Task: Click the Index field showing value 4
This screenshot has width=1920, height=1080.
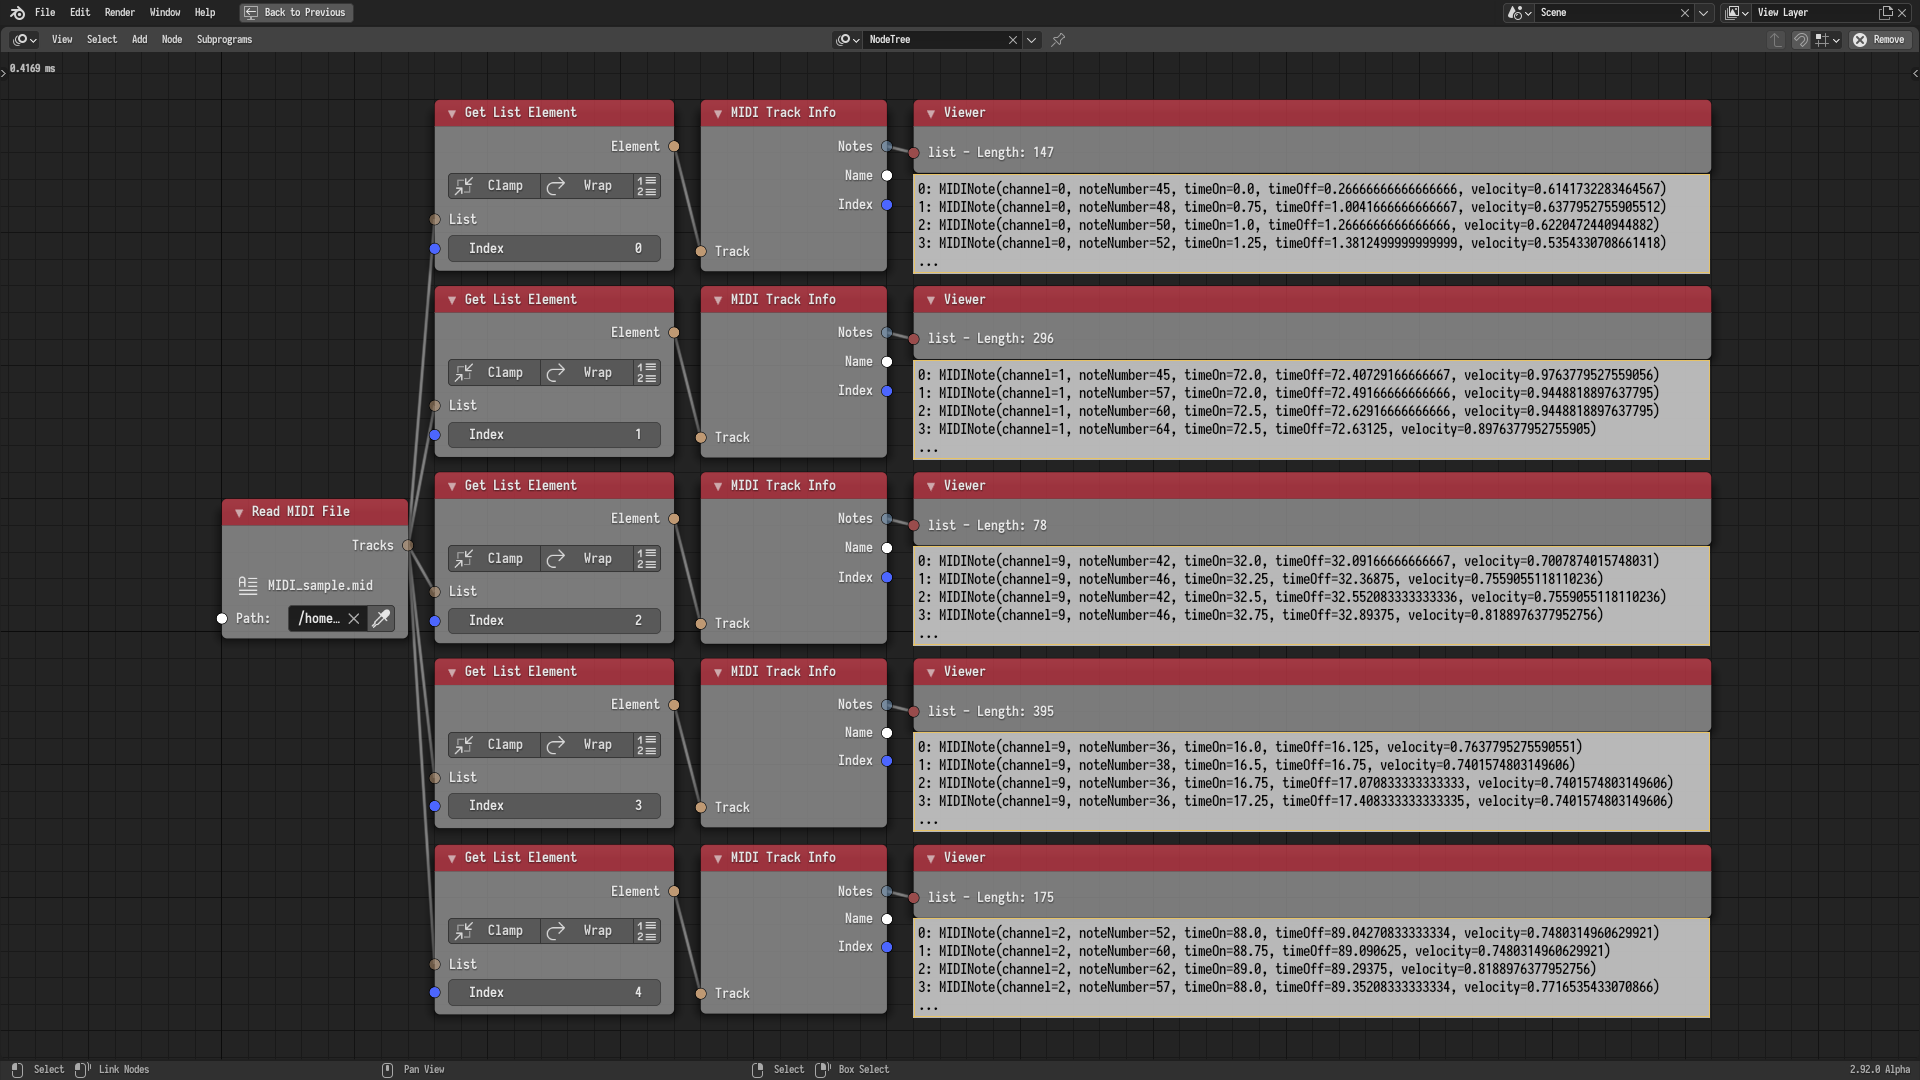Action: [x=554, y=993]
